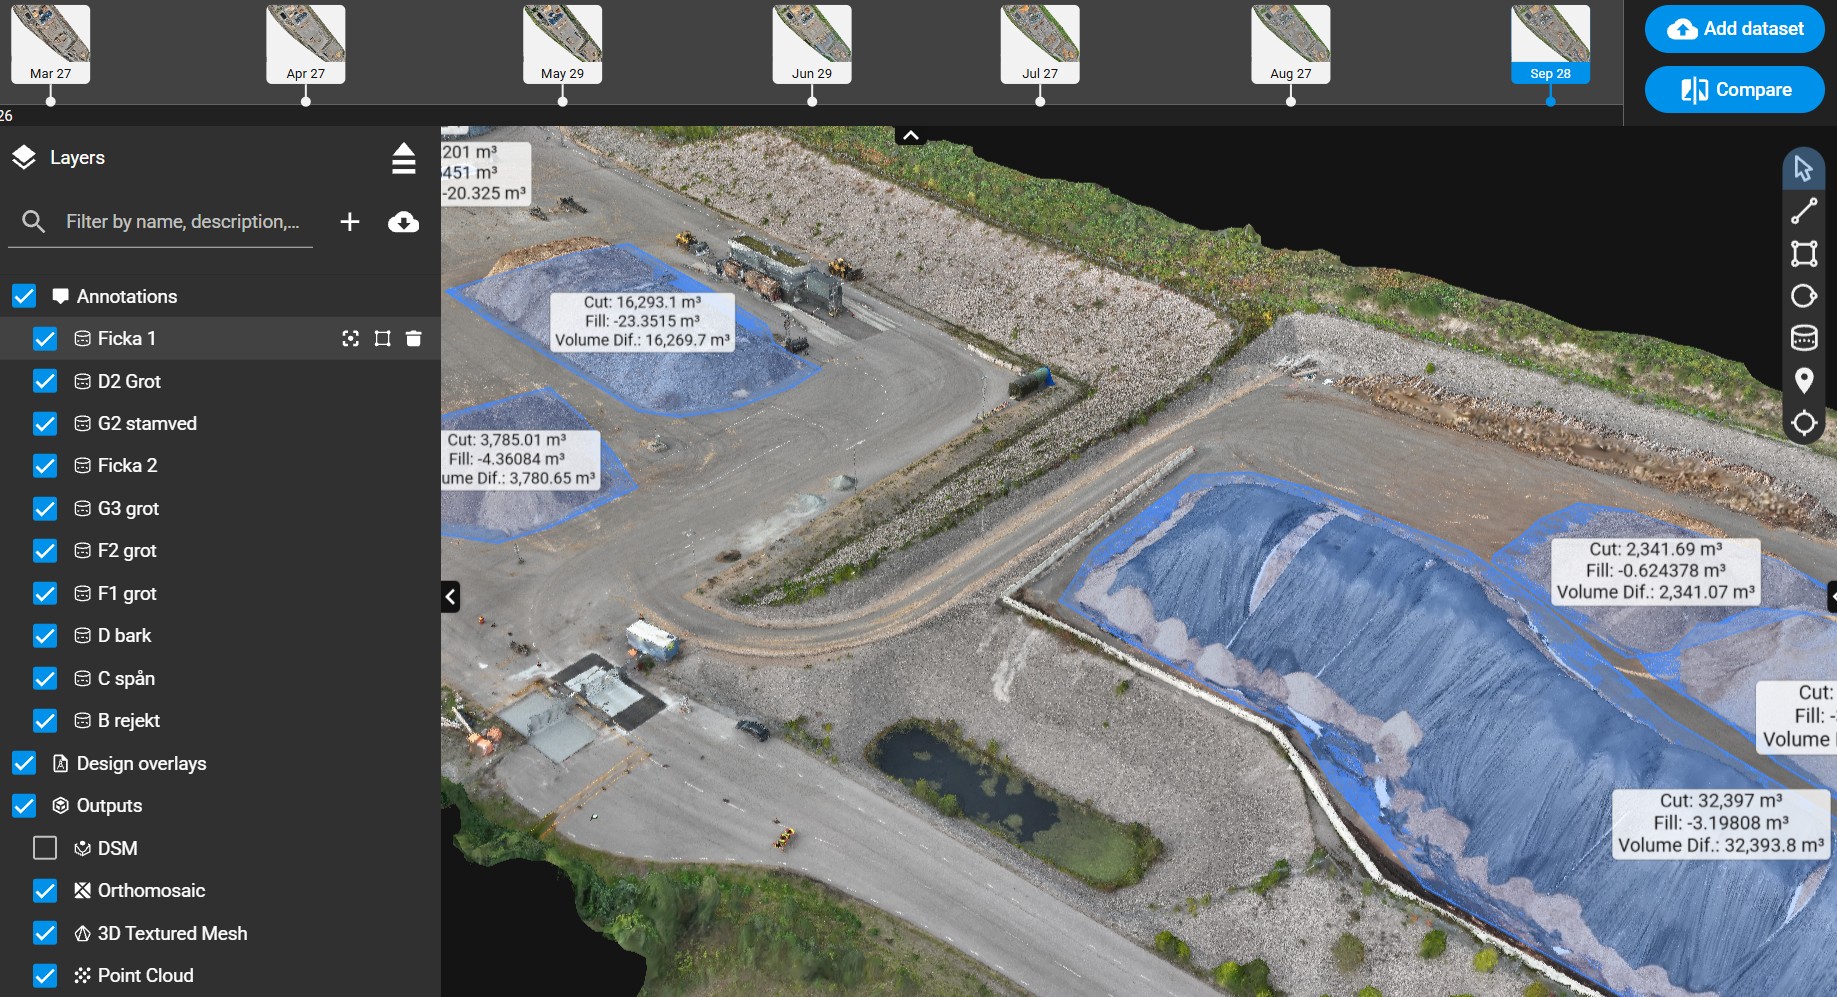Select the location marker tool
The width and height of the screenshot is (1837, 997).
point(1803,381)
